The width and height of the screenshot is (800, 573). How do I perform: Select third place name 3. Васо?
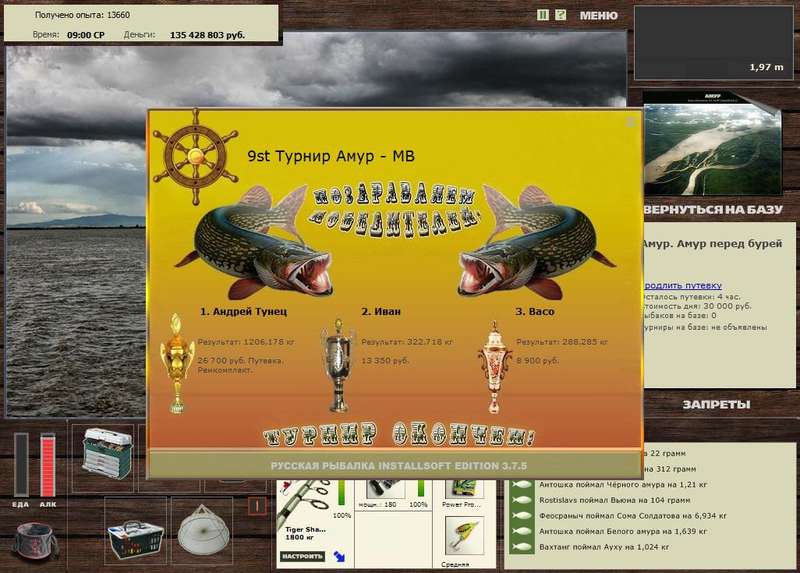coord(534,311)
